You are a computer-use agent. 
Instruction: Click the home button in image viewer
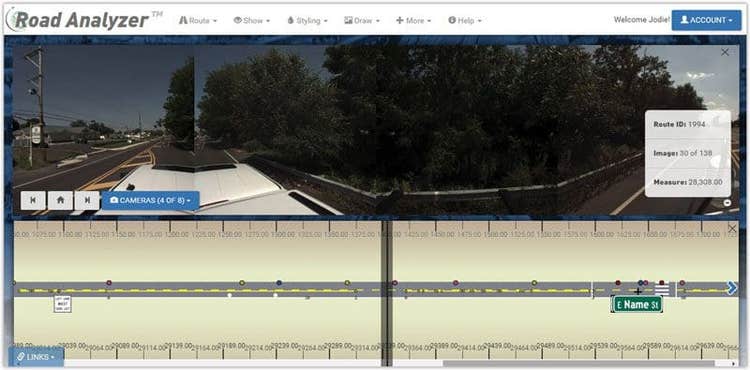point(60,200)
